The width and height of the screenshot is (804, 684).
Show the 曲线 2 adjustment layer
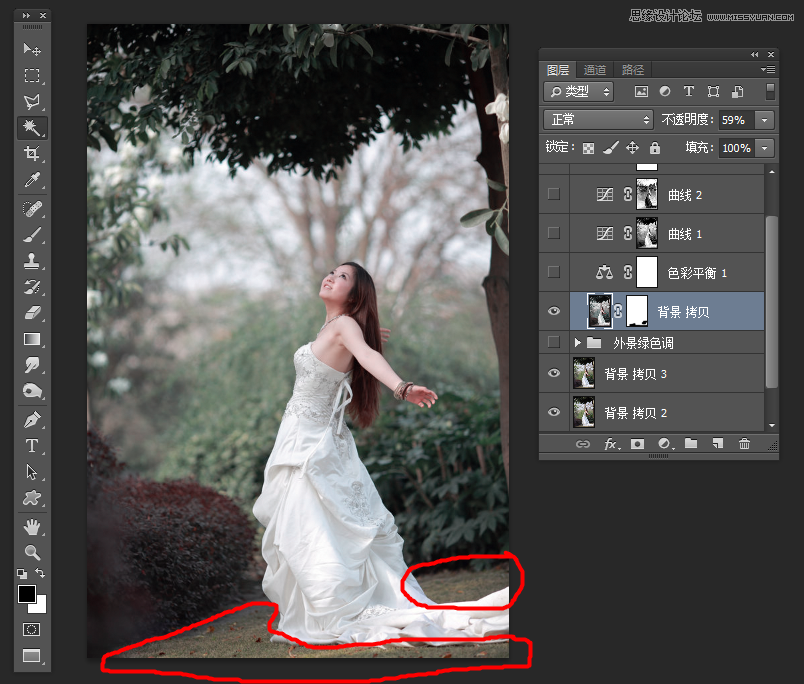coord(553,194)
